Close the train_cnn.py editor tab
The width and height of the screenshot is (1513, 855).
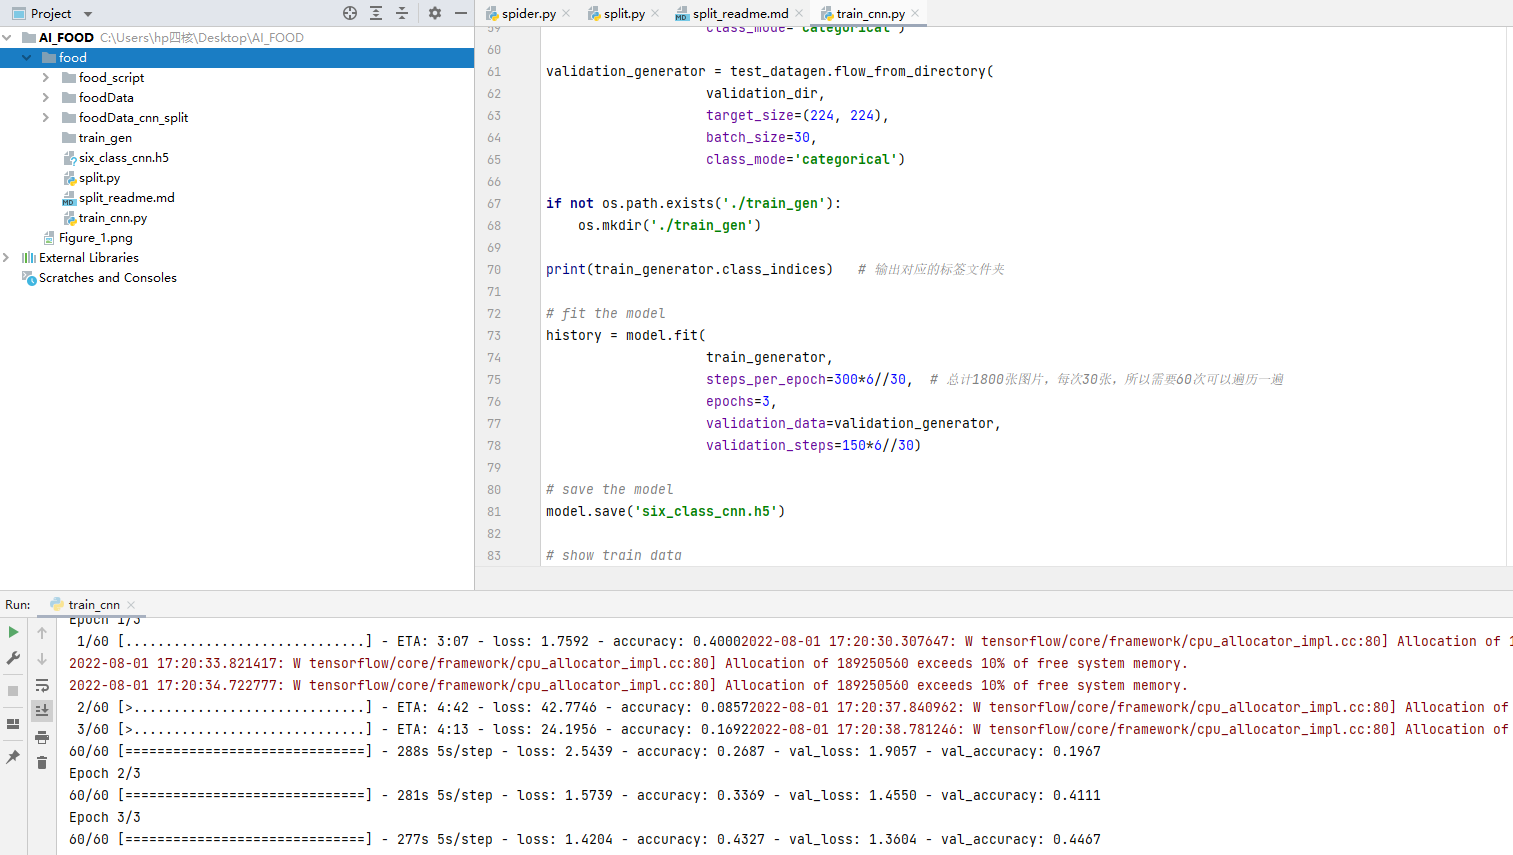click(915, 13)
